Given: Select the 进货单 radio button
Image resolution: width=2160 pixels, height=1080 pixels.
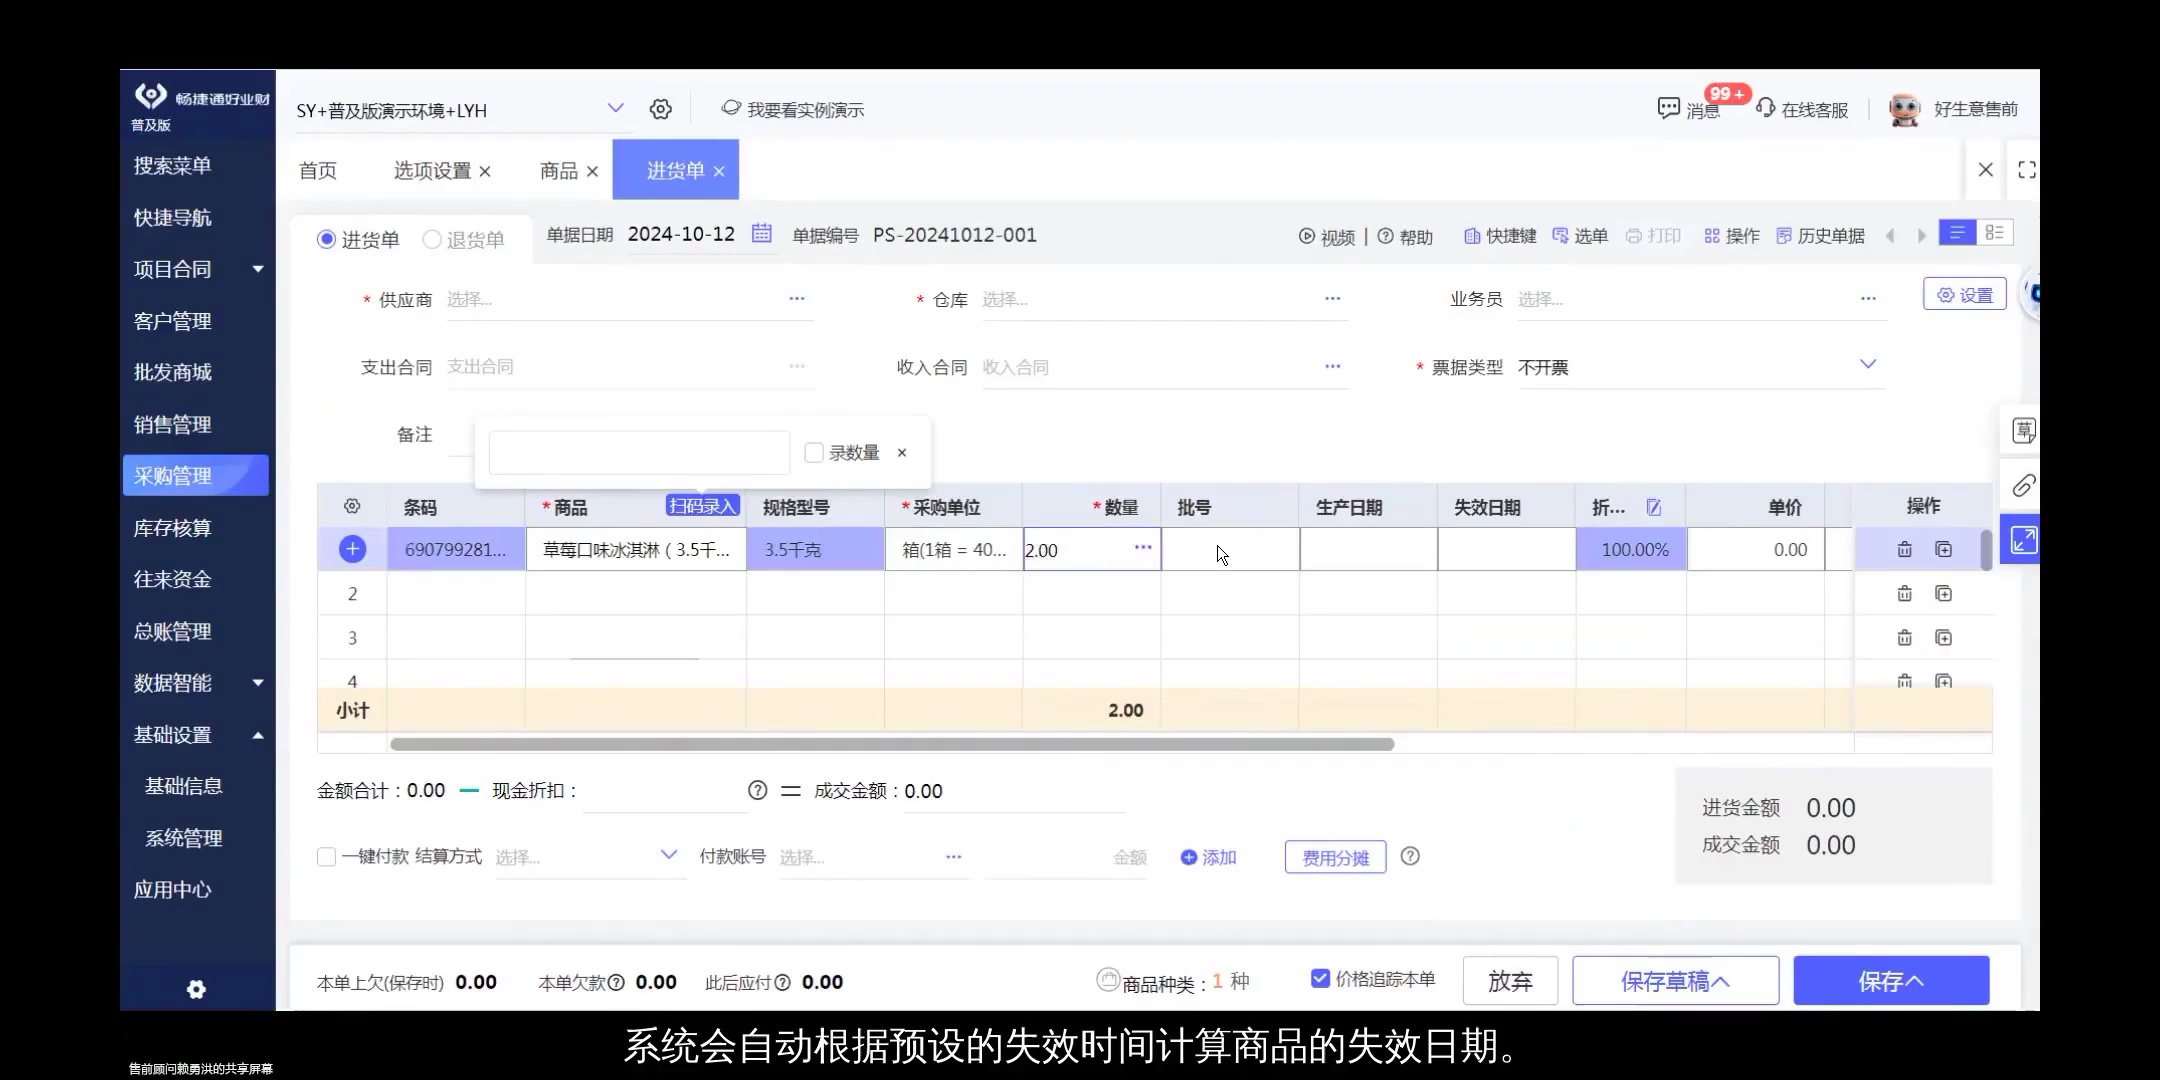Looking at the screenshot, I should [x=325, y=239].
